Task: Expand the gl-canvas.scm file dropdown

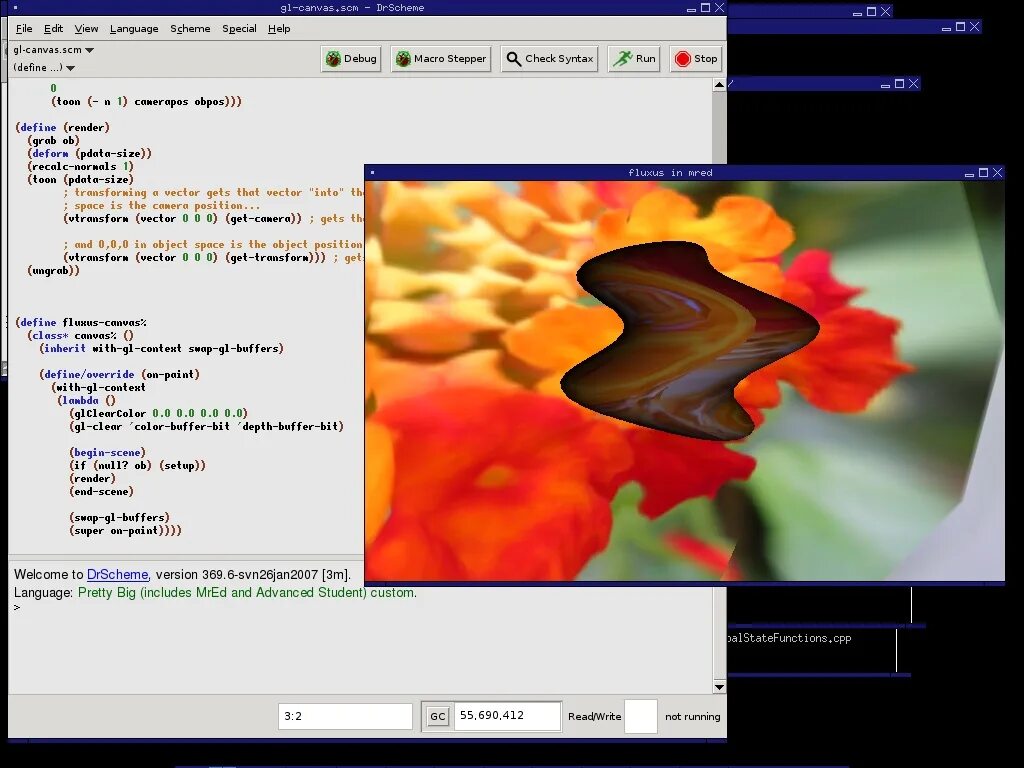Action: click(x=54, y=50)
